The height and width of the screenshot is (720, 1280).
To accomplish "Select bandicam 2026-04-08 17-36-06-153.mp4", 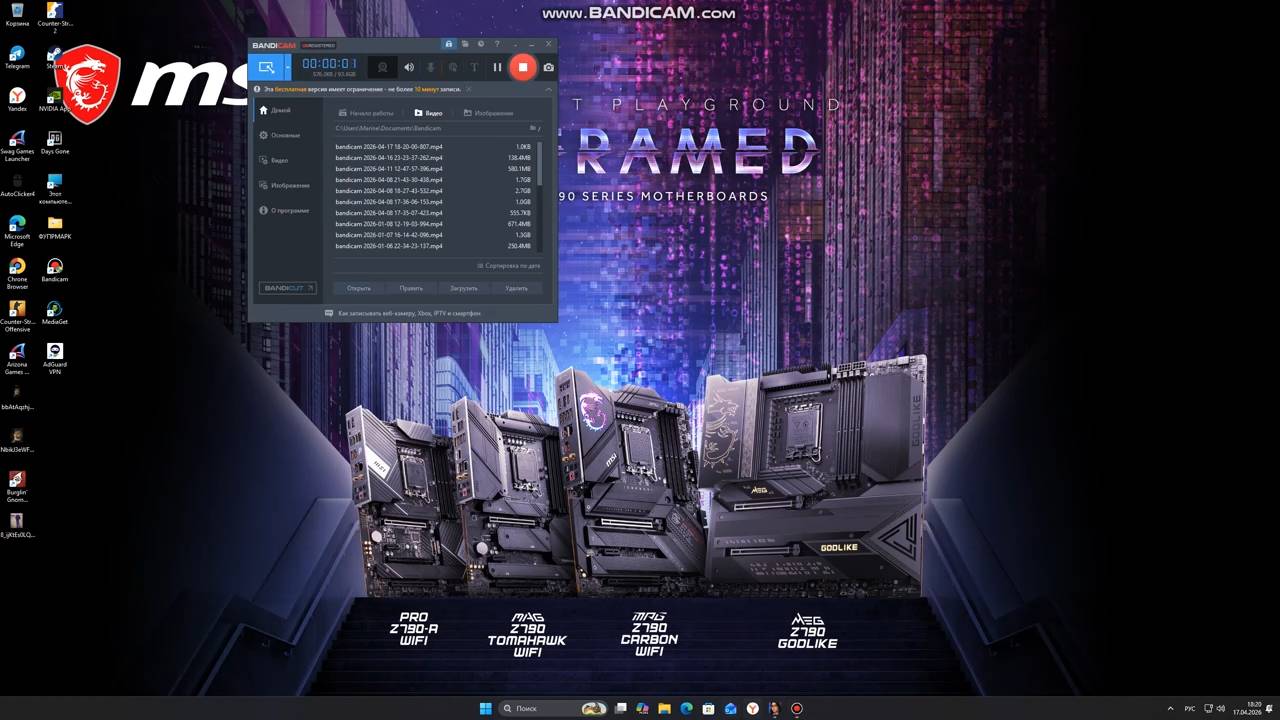I will point(434,202).
